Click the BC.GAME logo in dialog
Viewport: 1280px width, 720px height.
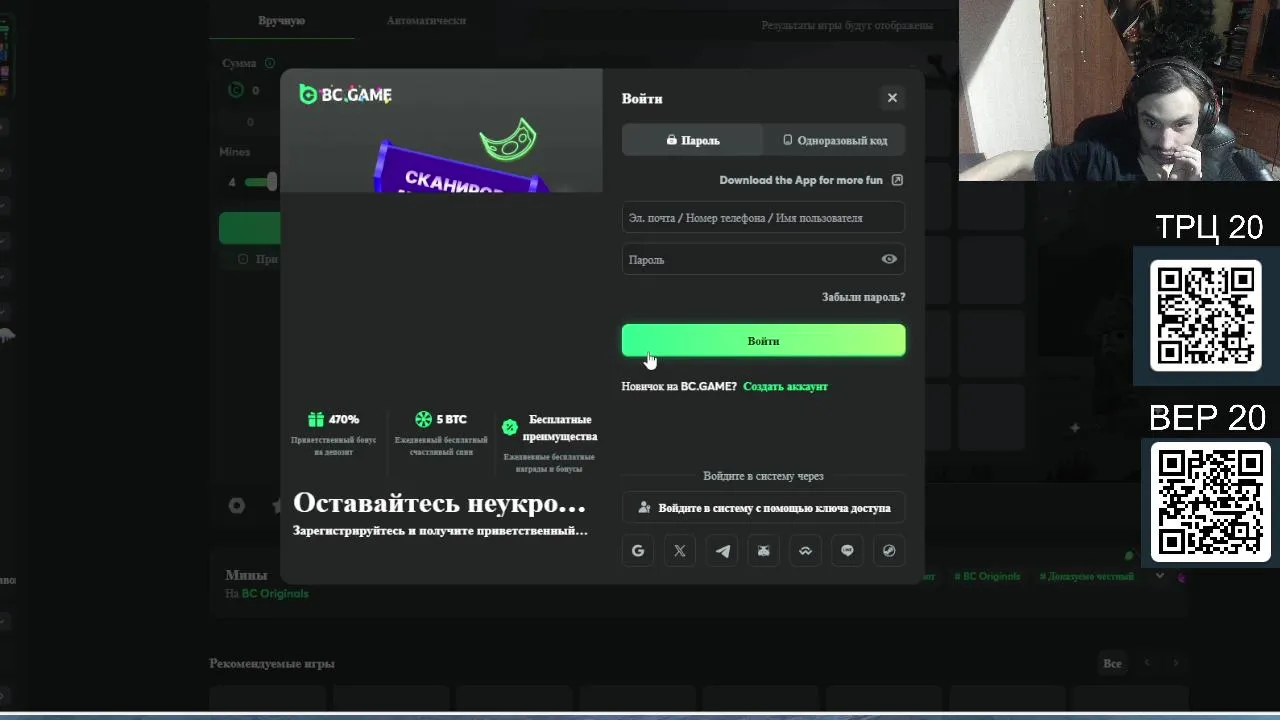point(345,94)
